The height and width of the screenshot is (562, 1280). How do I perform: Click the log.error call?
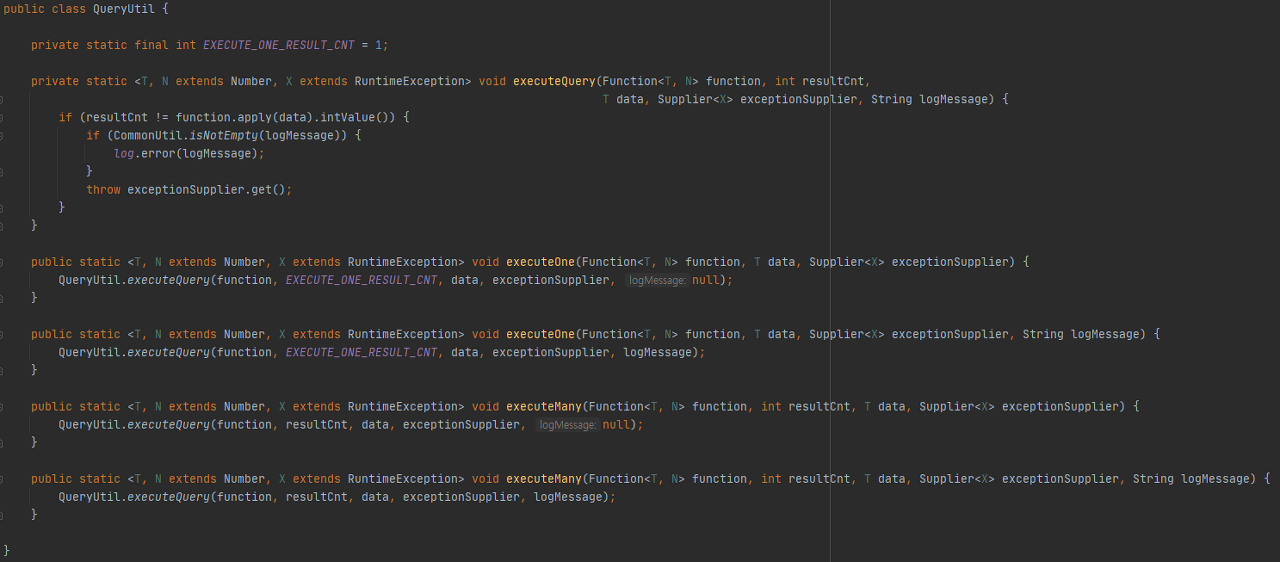tap(144, 153)
